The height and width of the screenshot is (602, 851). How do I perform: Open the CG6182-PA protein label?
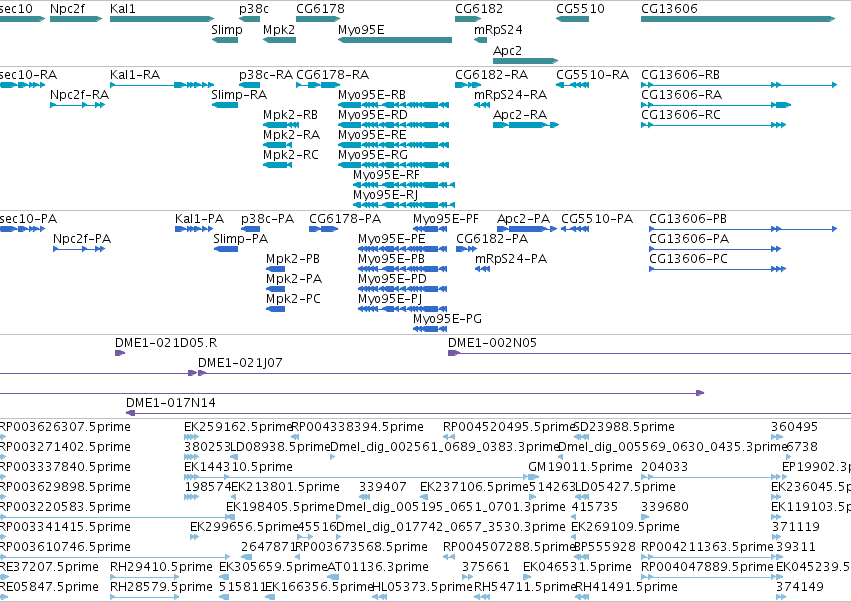492,239
